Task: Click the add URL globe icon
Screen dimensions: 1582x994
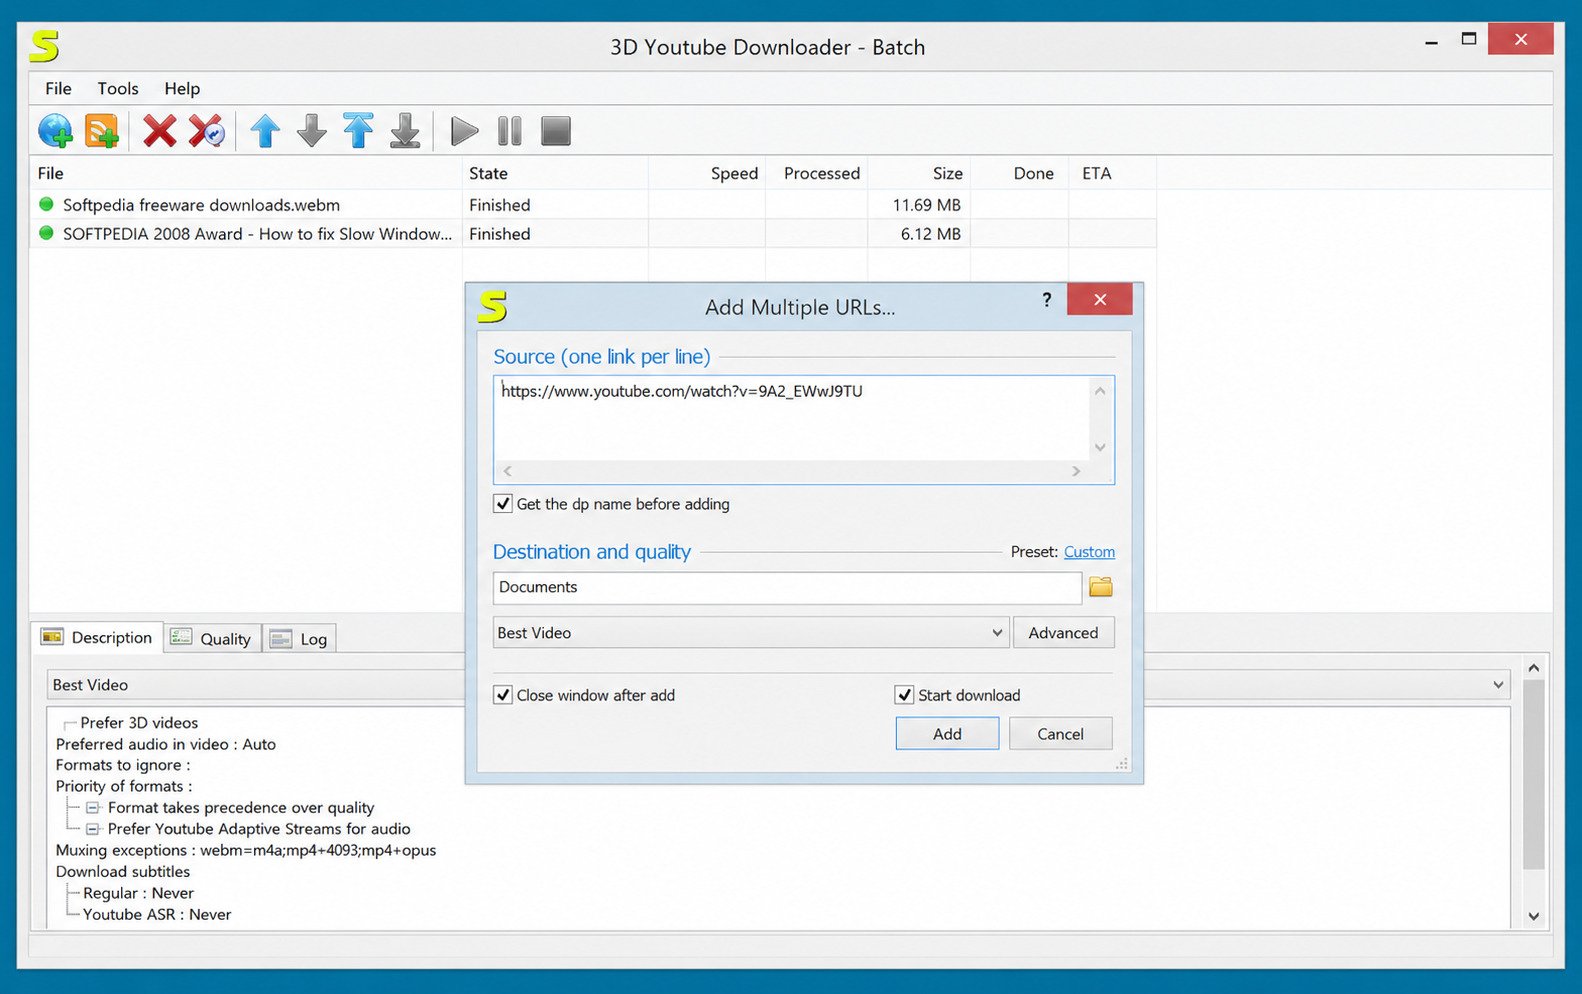Action: click(x=55, y=131)
